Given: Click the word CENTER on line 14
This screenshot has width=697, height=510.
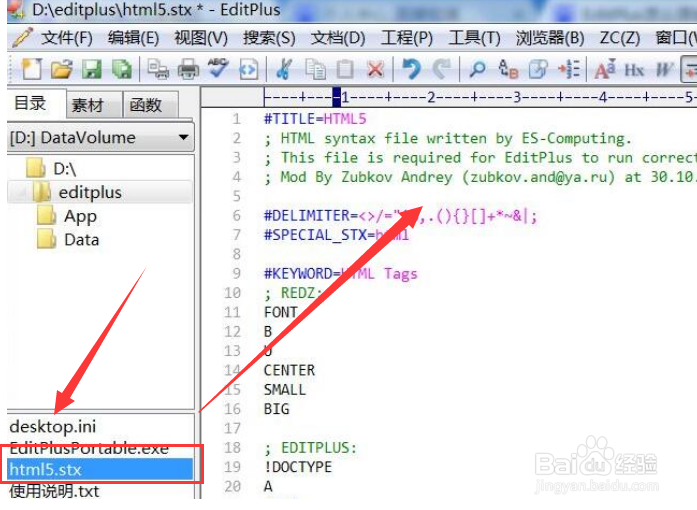Looking at the screenshot, I should (289, 370).
